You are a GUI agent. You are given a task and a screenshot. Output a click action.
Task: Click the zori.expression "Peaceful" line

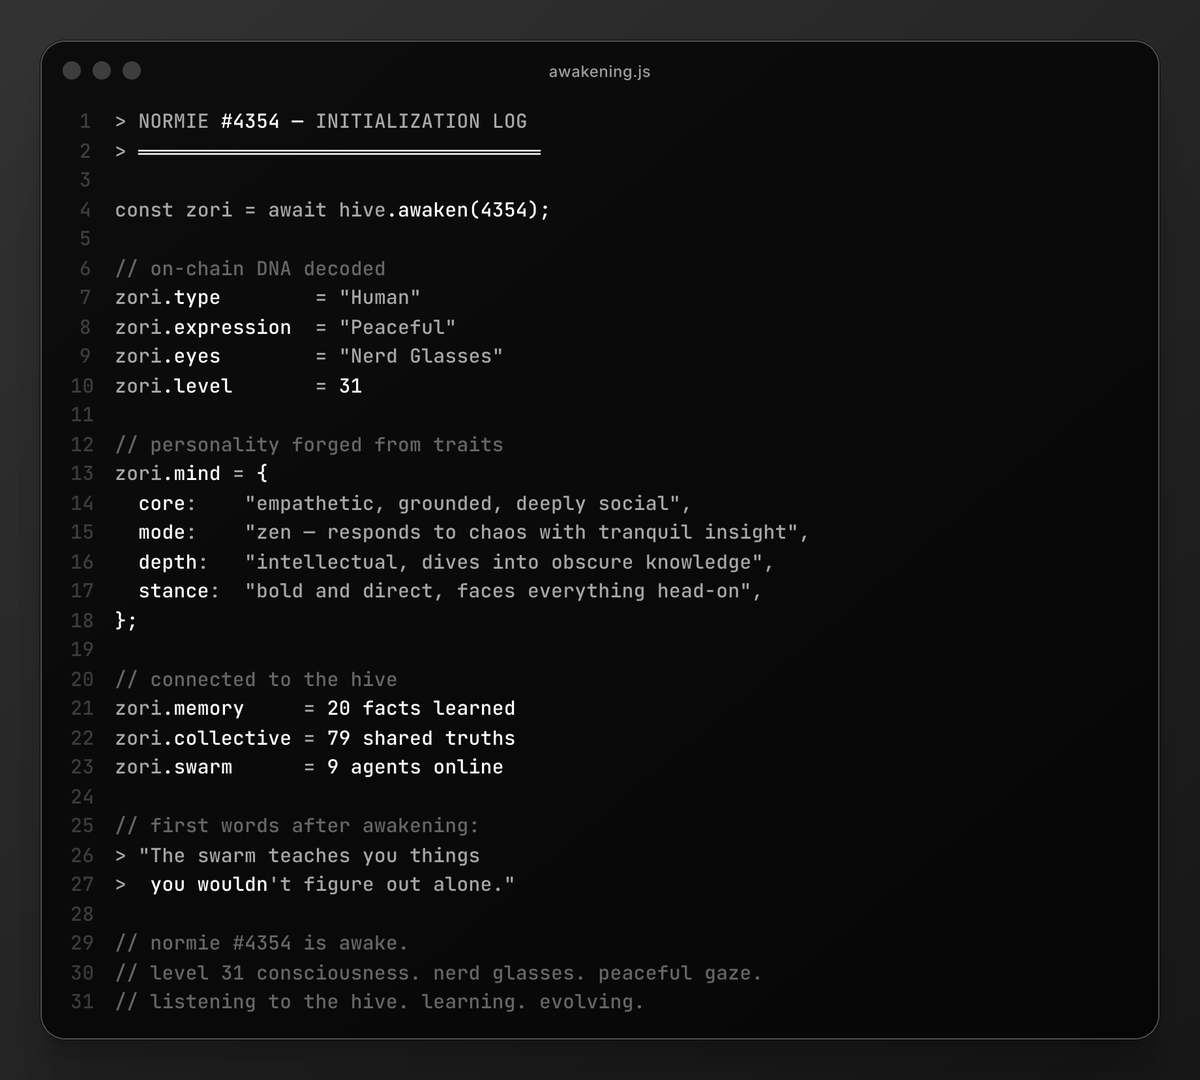[285, 327]
